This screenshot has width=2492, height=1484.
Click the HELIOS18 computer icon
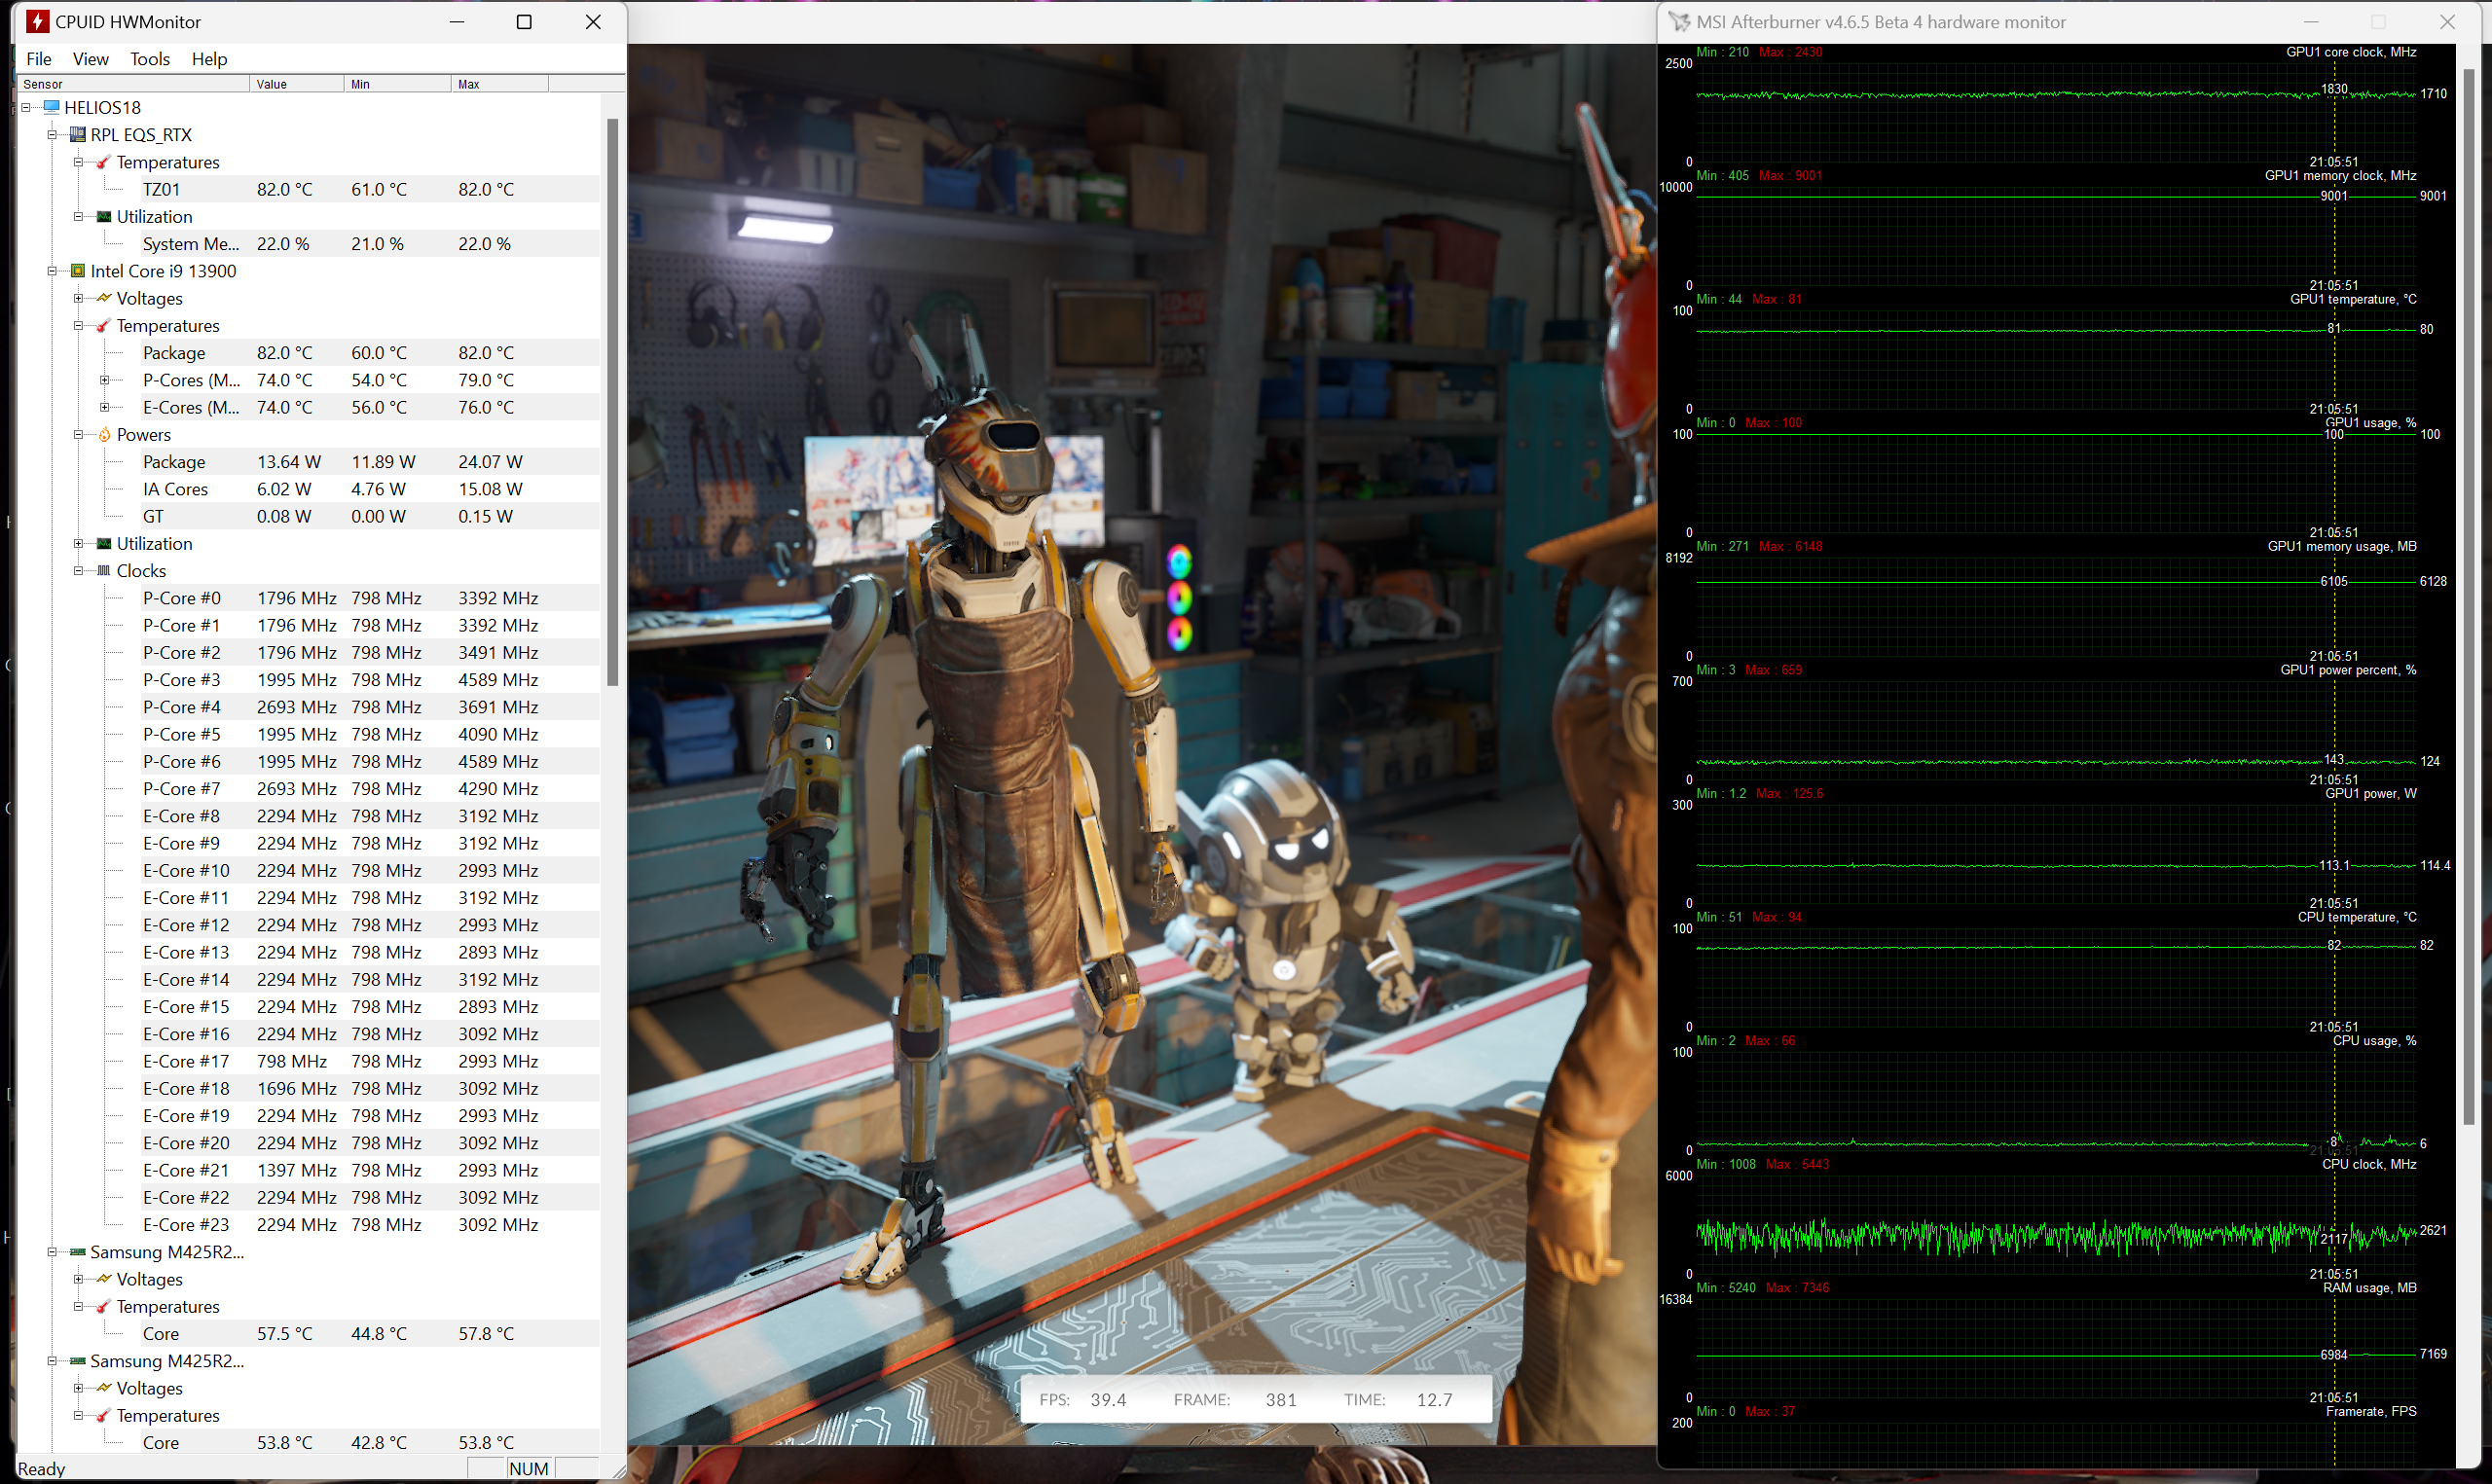(x=52, y=107)
